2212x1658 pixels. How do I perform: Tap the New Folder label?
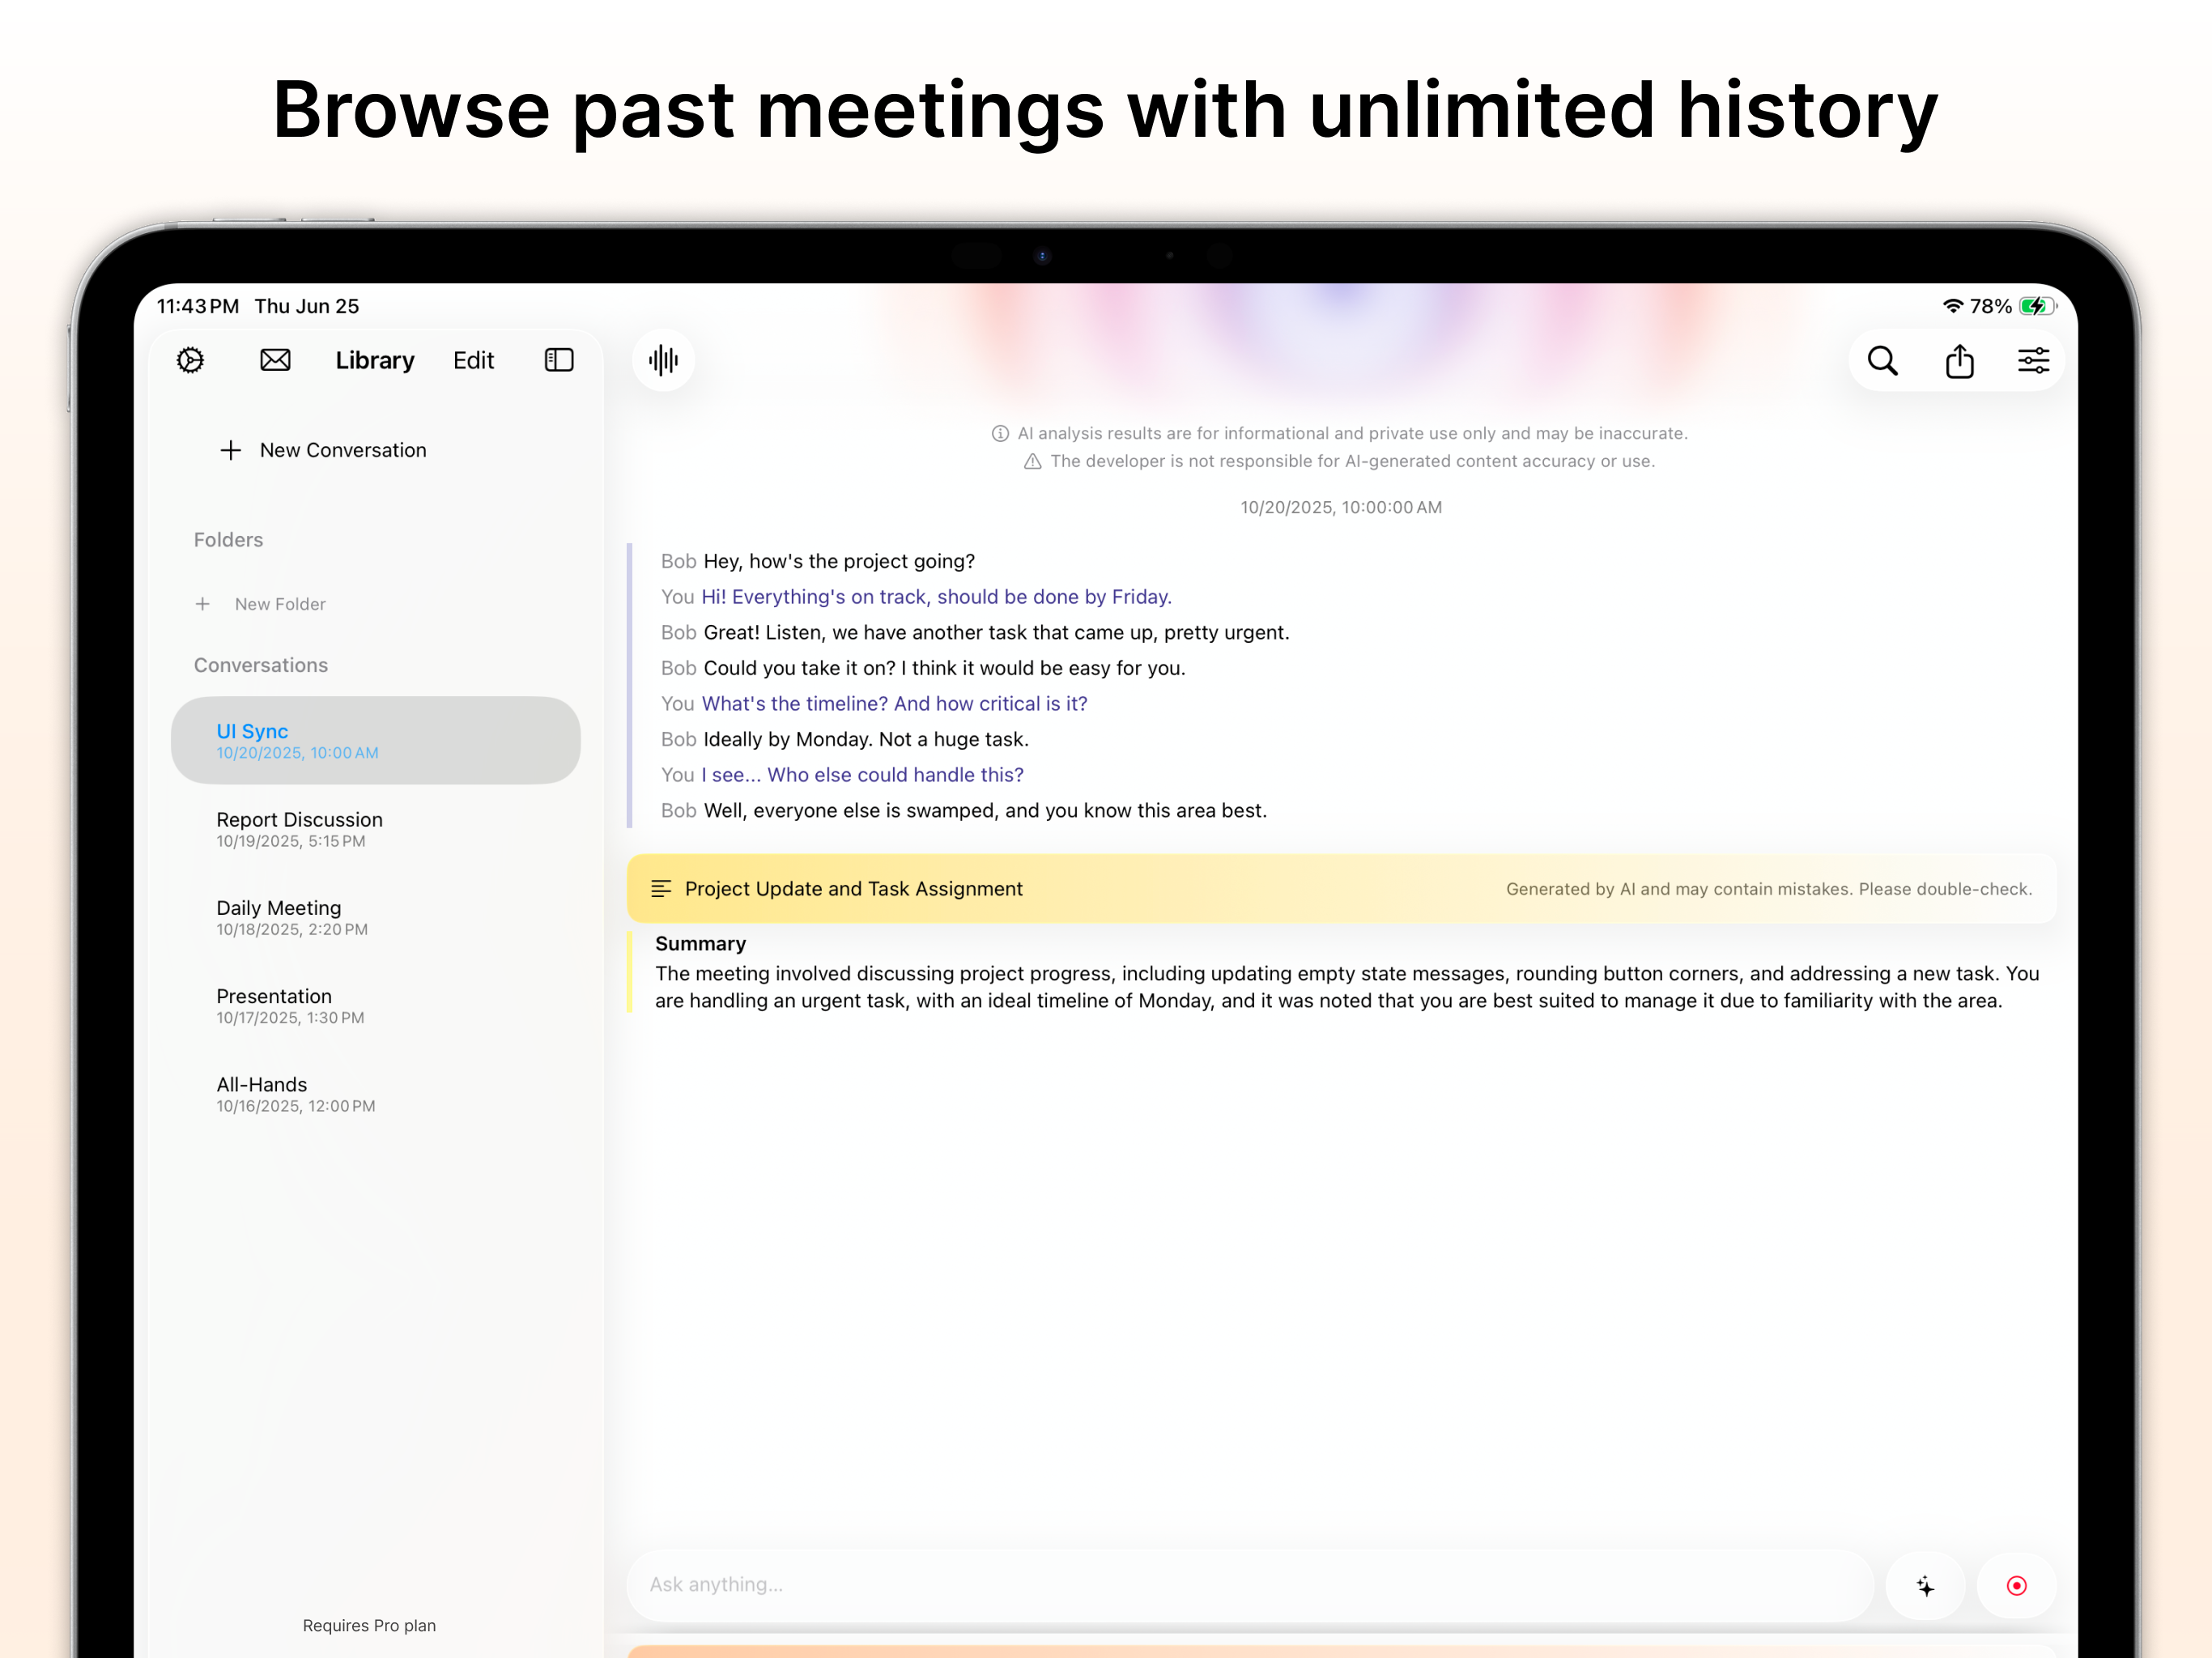[280, 604]
